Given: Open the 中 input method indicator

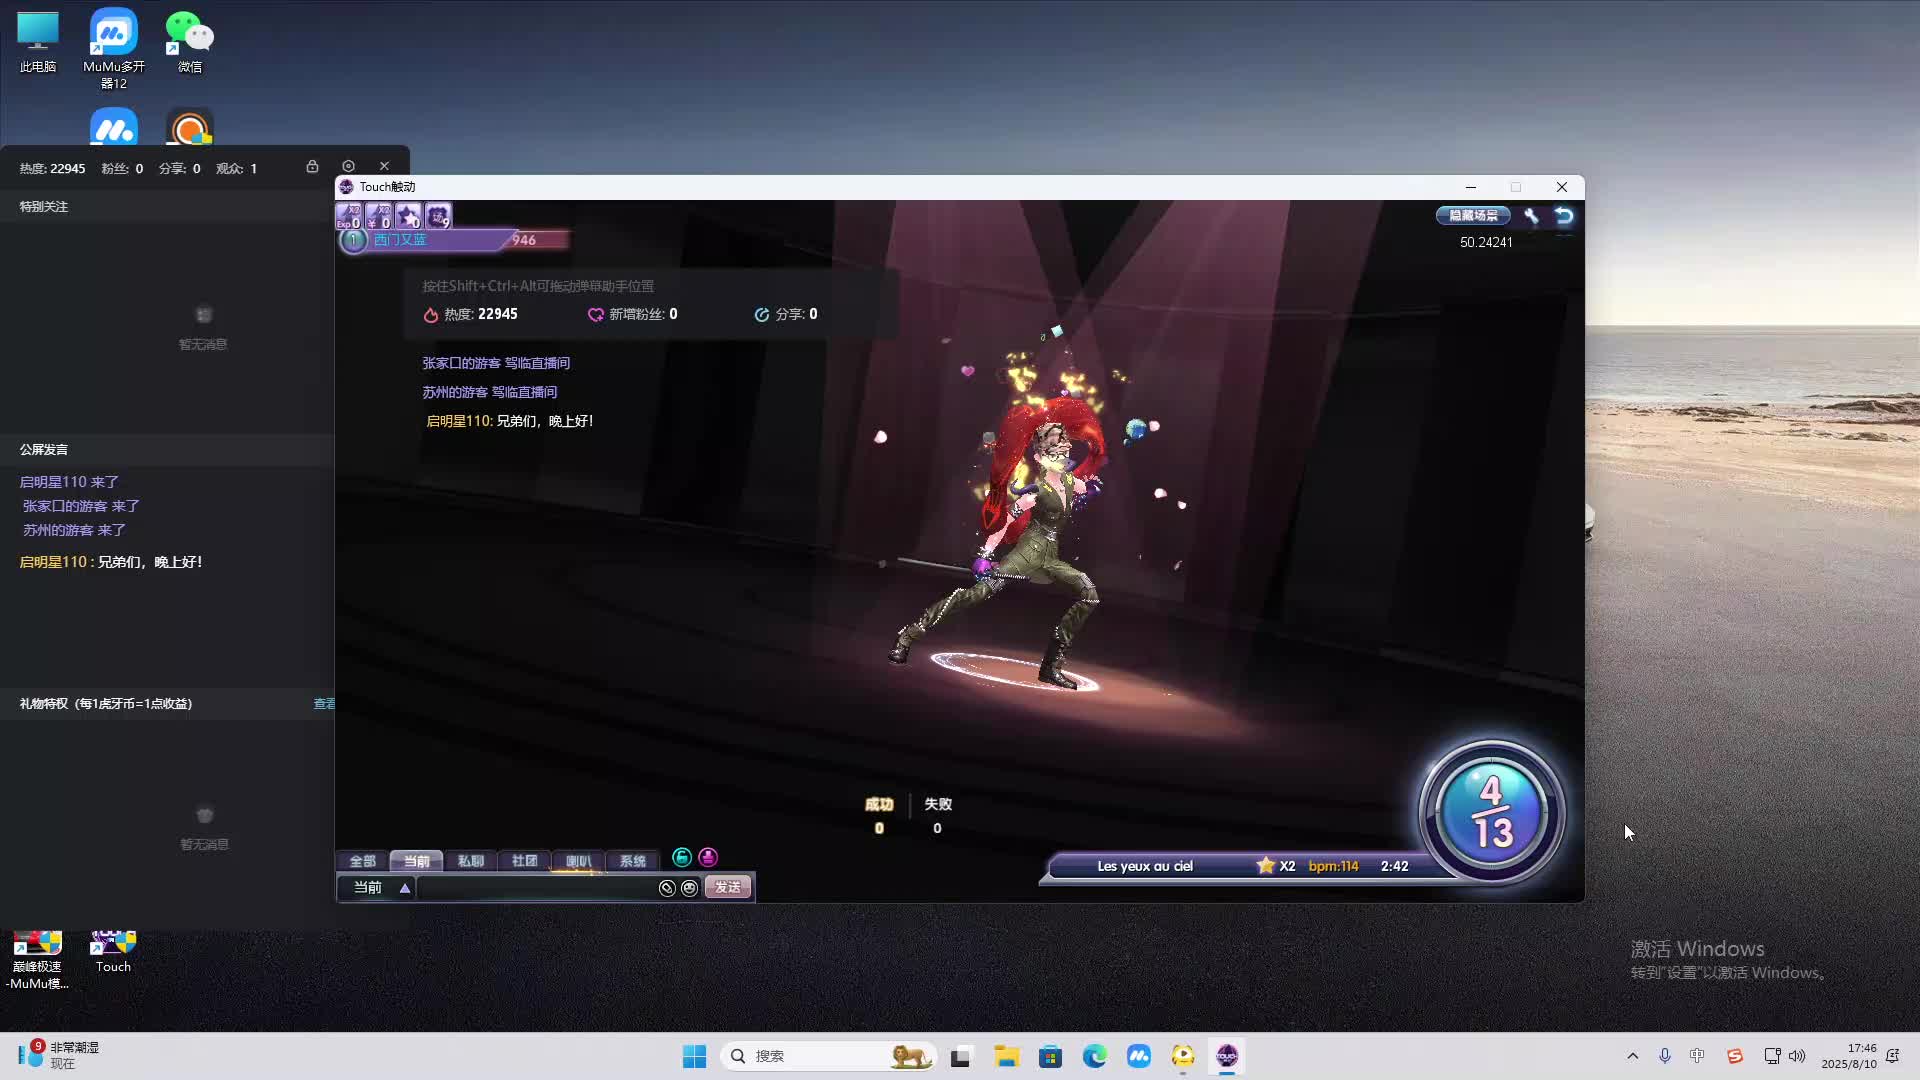Looking at the screenshot, I should (x=1697, y=1056).
